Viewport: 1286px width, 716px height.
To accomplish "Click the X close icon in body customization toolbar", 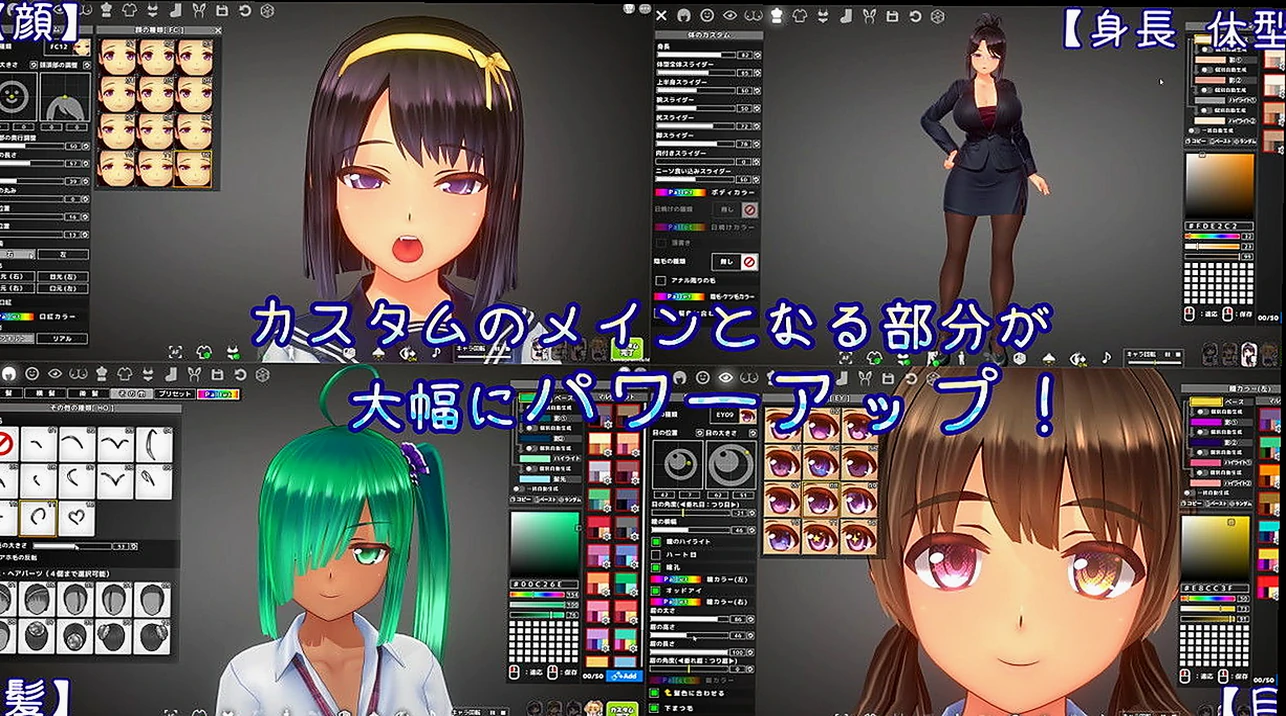I will (x=662, y=16).
